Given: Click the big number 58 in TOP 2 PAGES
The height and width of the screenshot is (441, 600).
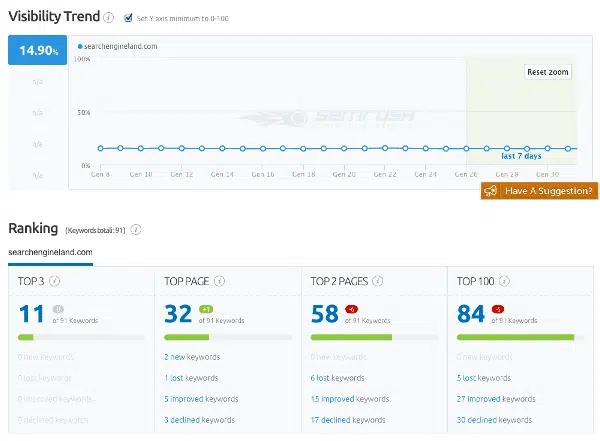Looking at the screenshot, I should pos(324,314).
